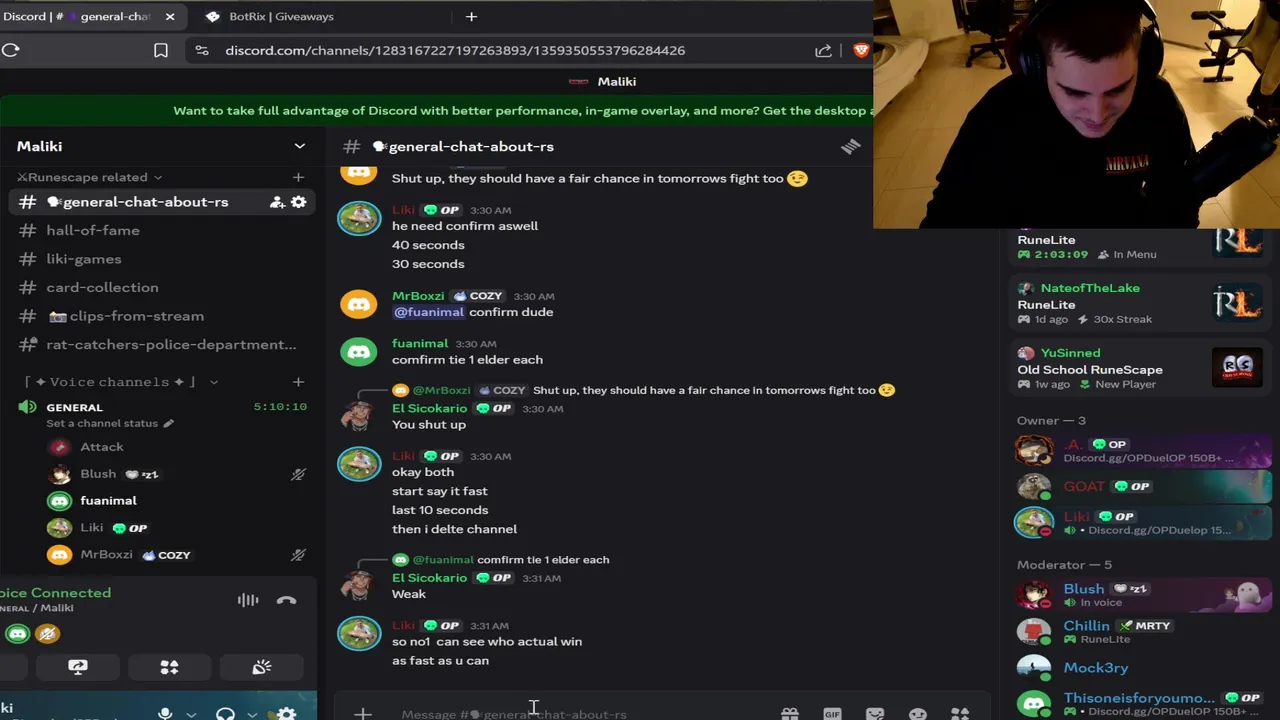The width and height of the screenshot is (1280, 720).
Task: Open the gift icon in message bar
Action: [790, 714]
